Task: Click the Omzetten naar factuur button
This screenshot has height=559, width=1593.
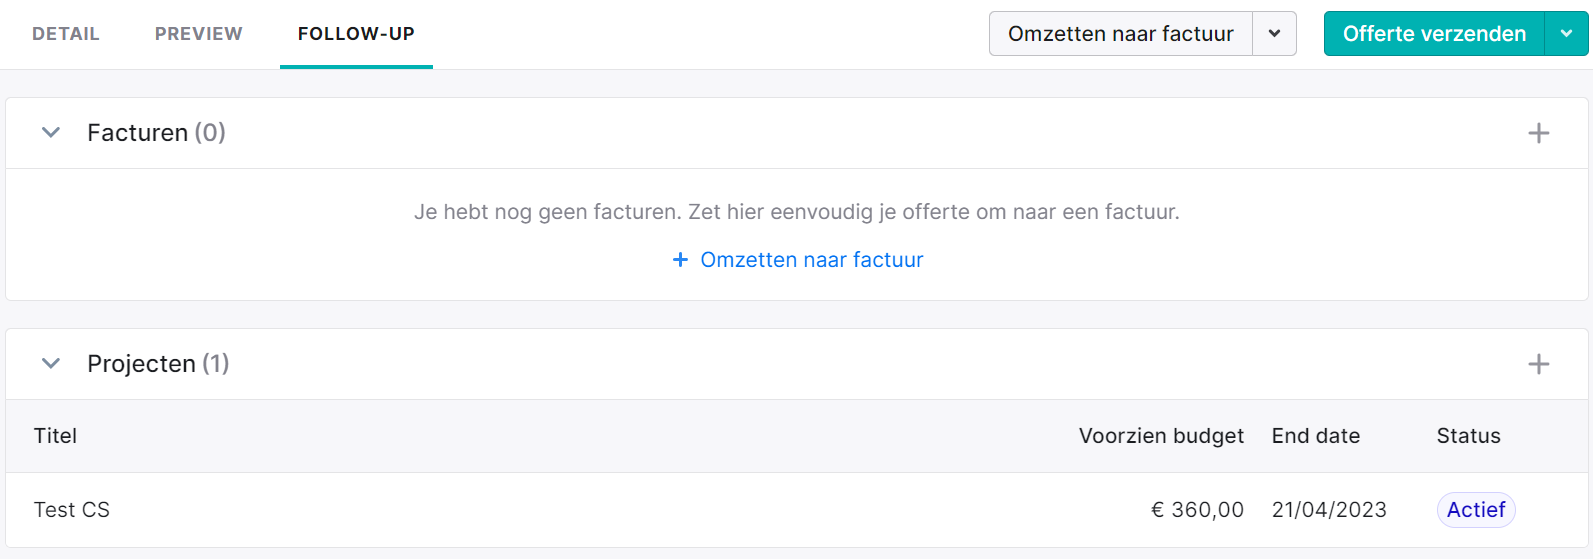Action: [x=1120, y=34]
